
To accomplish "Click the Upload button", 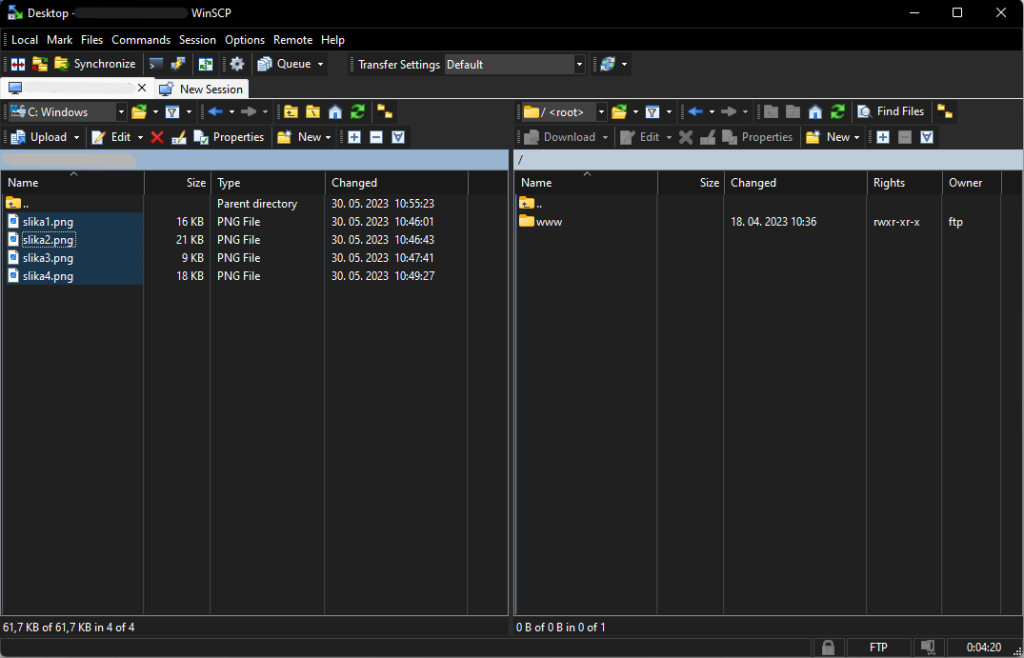I will coord(39,137).
